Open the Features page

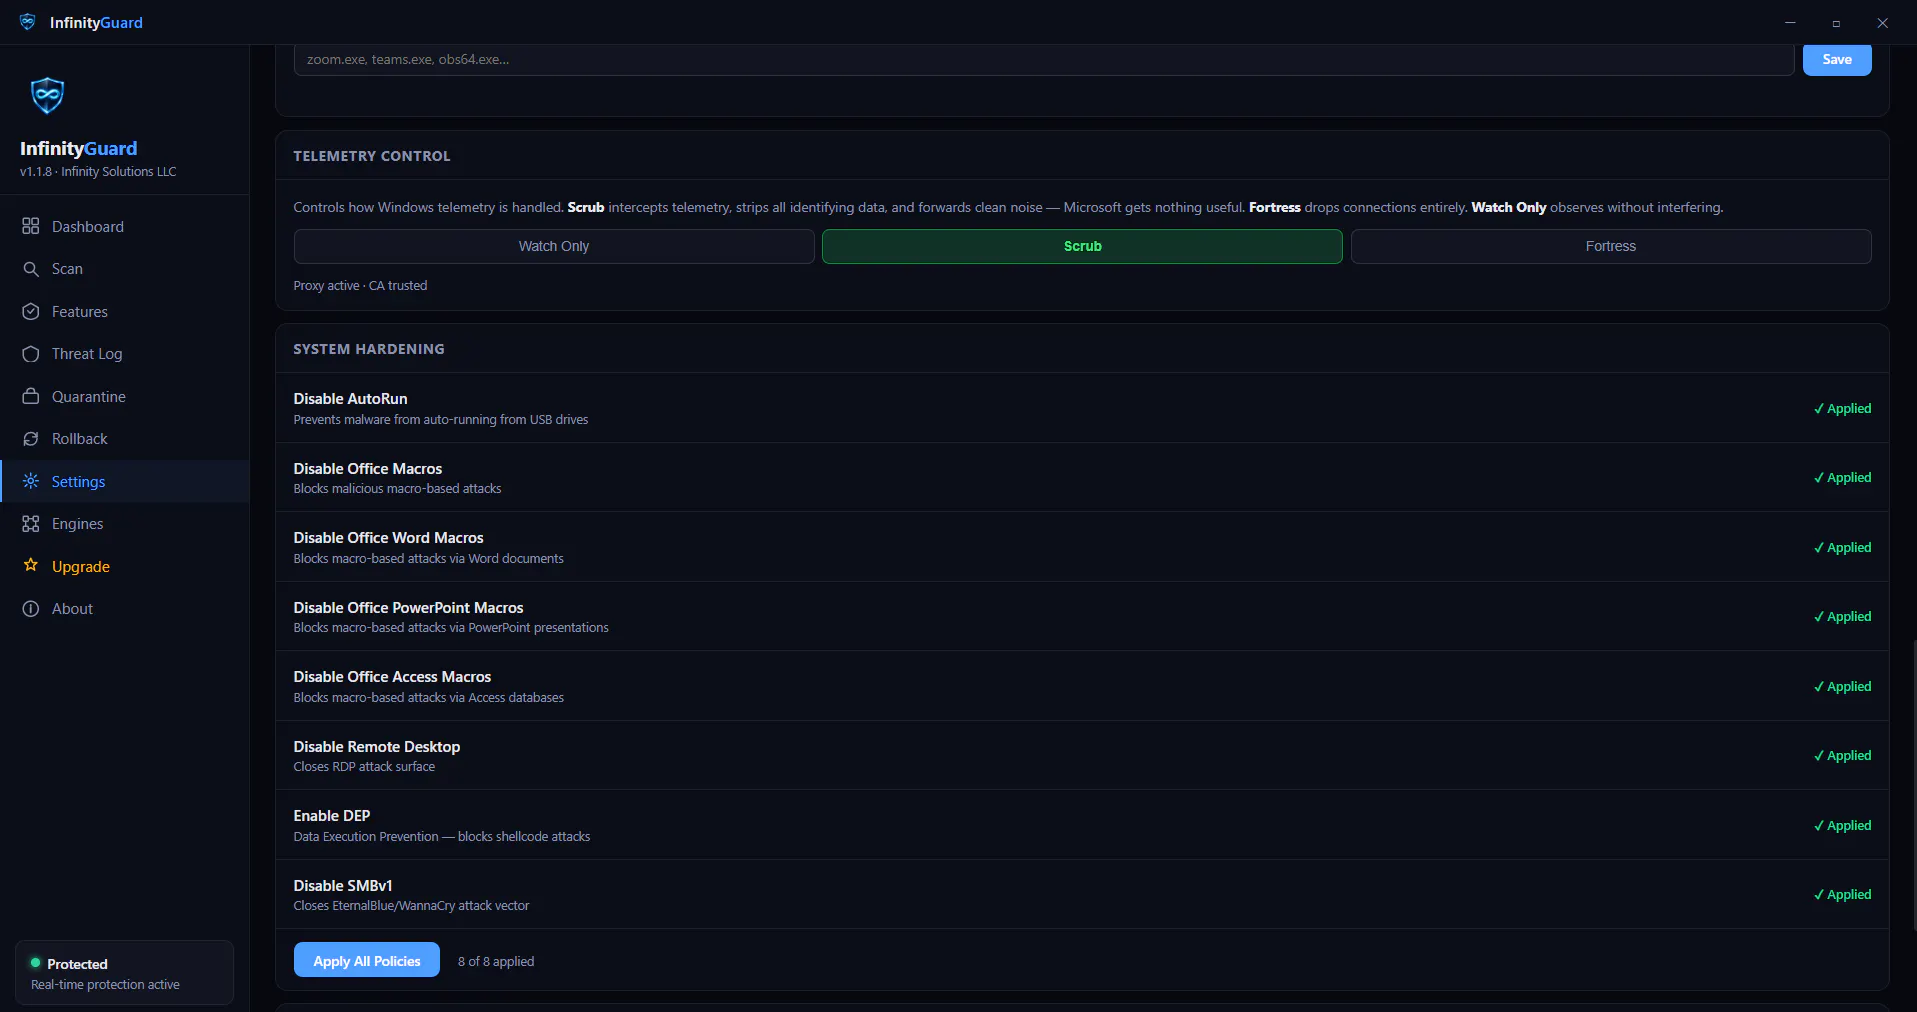(125, 312)
